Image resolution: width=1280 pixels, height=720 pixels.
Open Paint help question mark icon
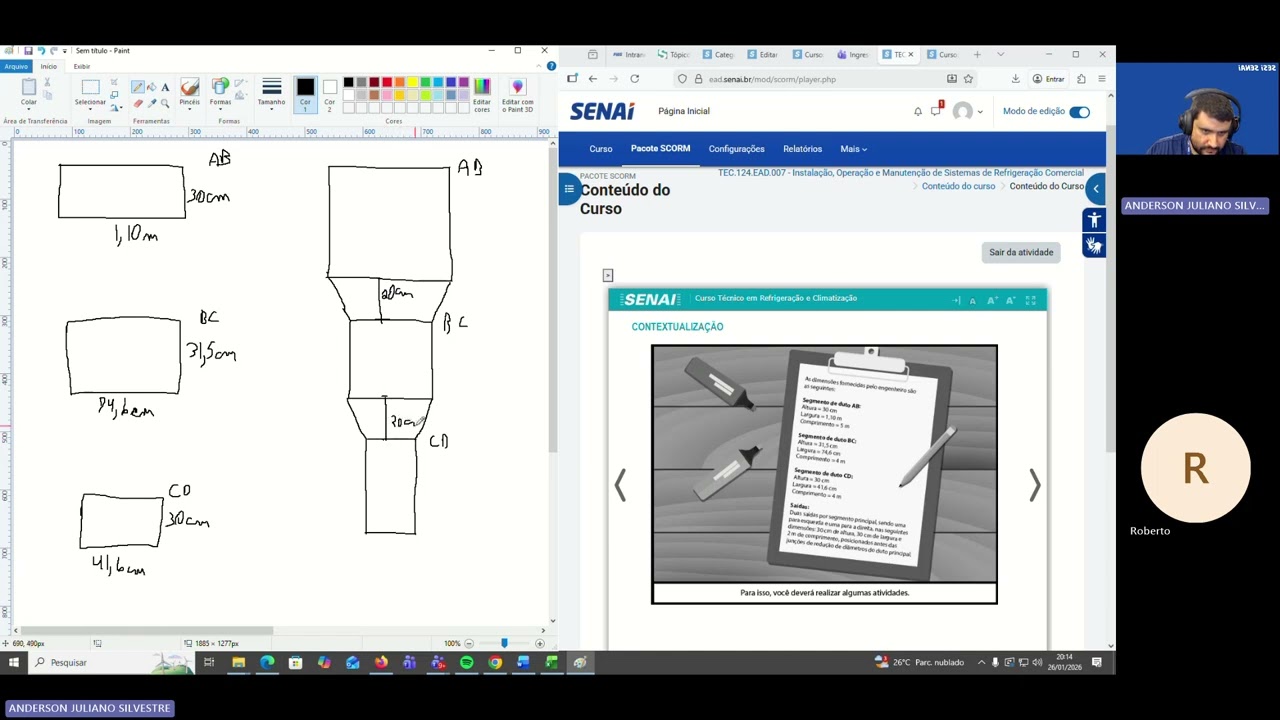click(551, 66)
